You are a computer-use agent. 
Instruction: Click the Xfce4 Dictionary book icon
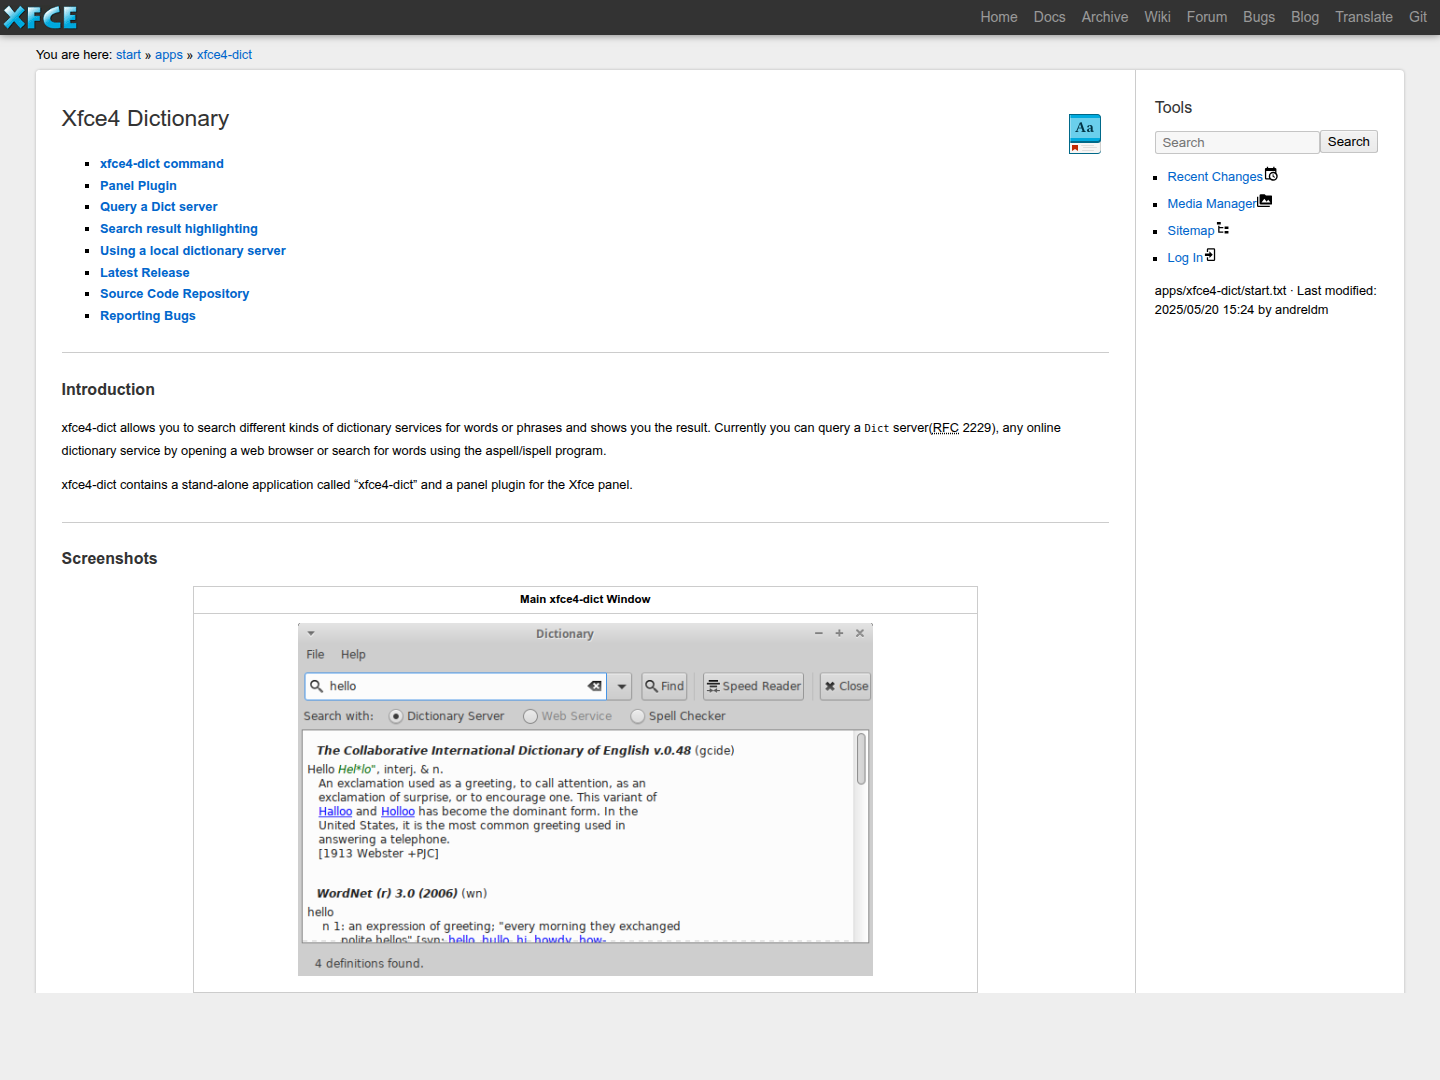(x=1085, y=134)
